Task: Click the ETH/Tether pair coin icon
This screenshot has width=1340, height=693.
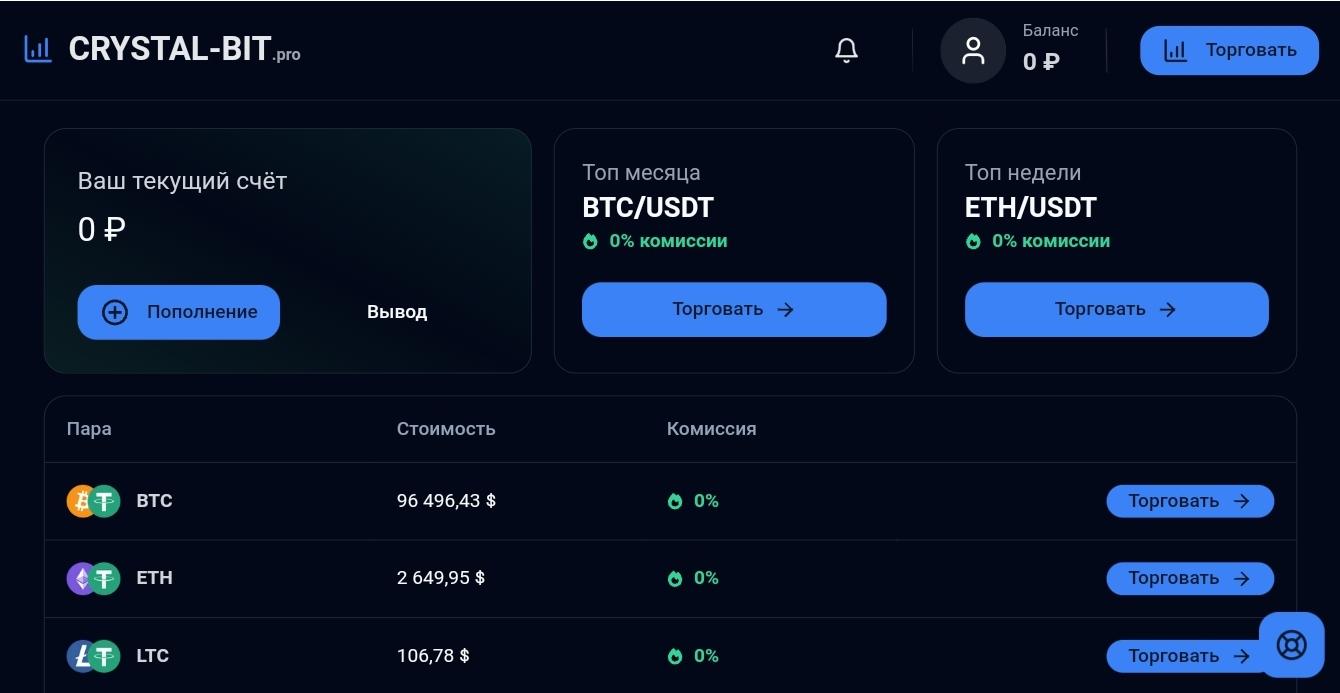Action: pos(93,578)
